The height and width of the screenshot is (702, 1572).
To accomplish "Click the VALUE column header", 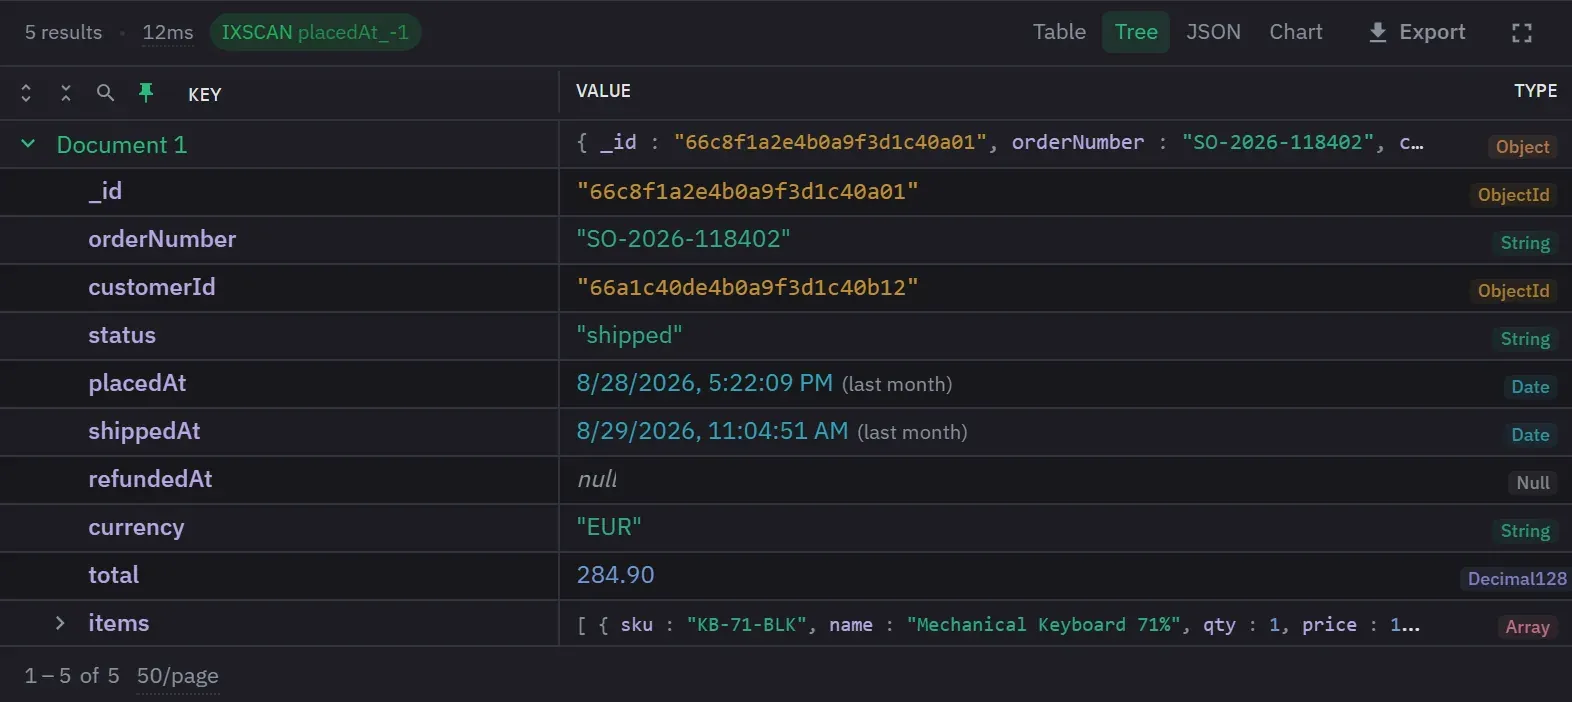I will [603, 91].
